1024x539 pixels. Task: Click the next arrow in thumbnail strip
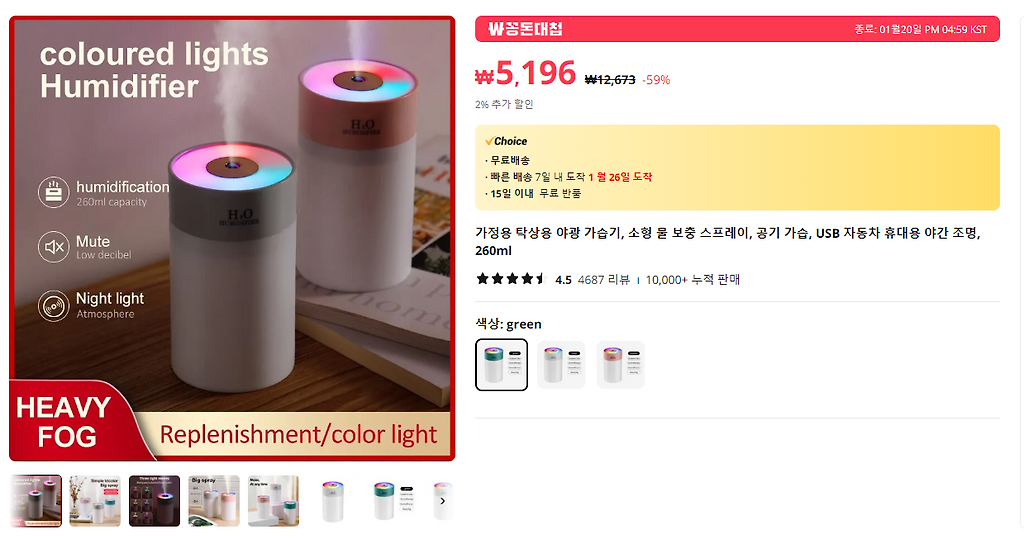[443, 501]
